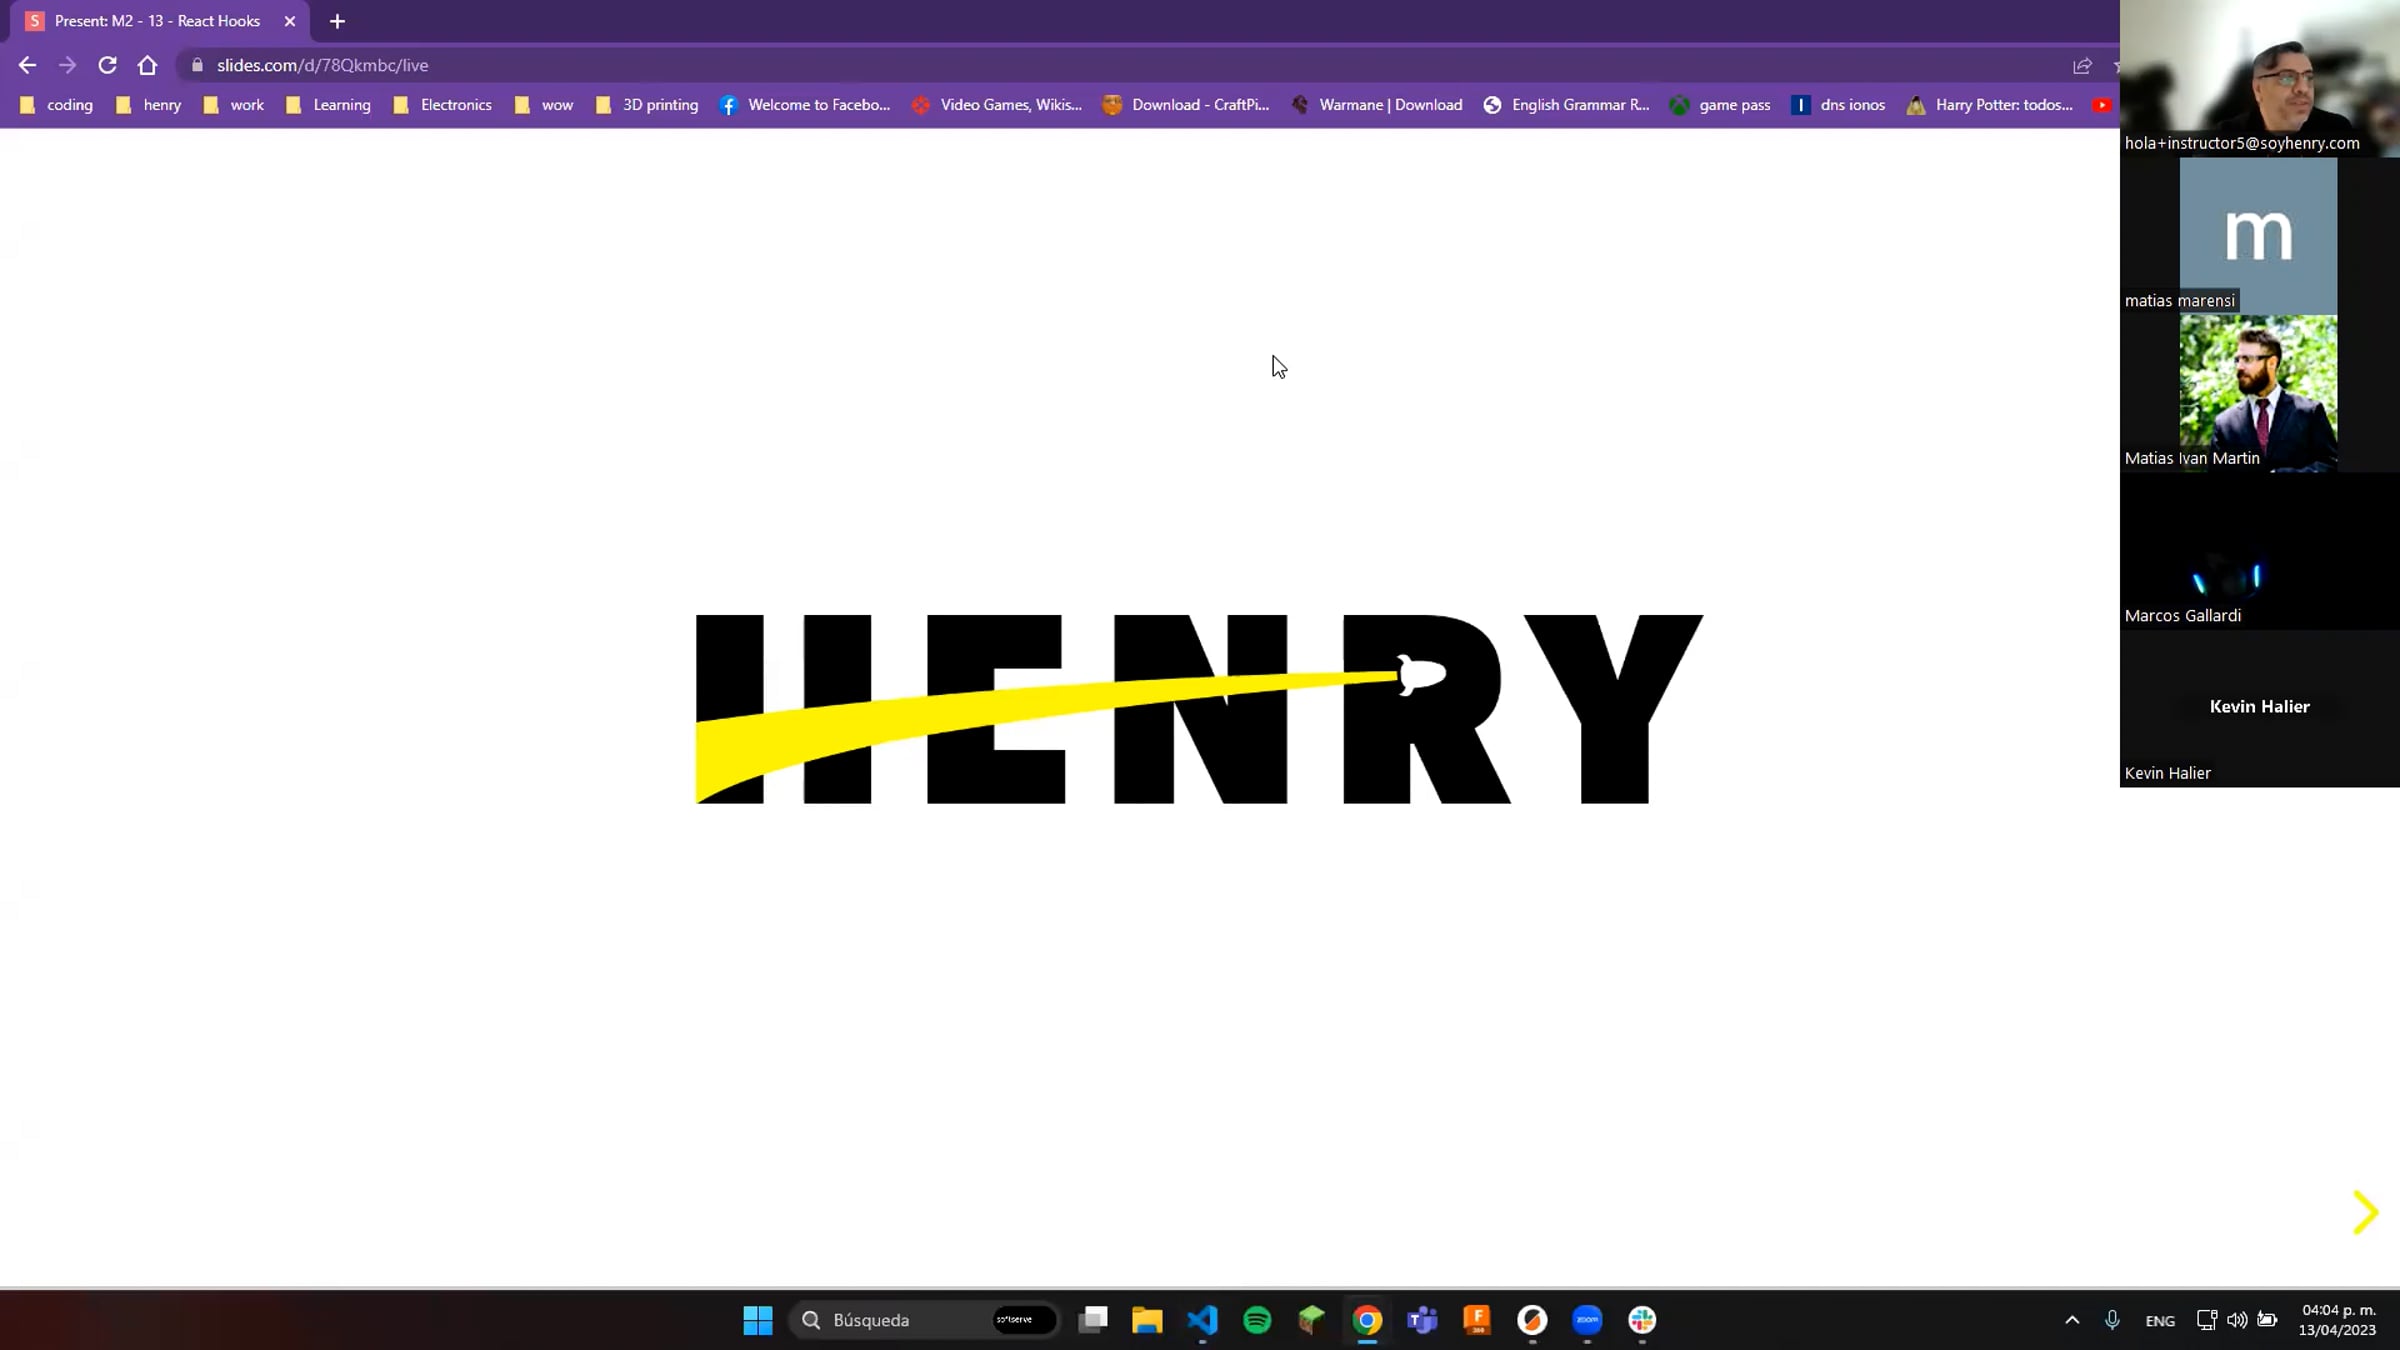Open the game pass bookmark
The height and width of the screenshot is (1350, 2400).
click(x=1720, y=105)
